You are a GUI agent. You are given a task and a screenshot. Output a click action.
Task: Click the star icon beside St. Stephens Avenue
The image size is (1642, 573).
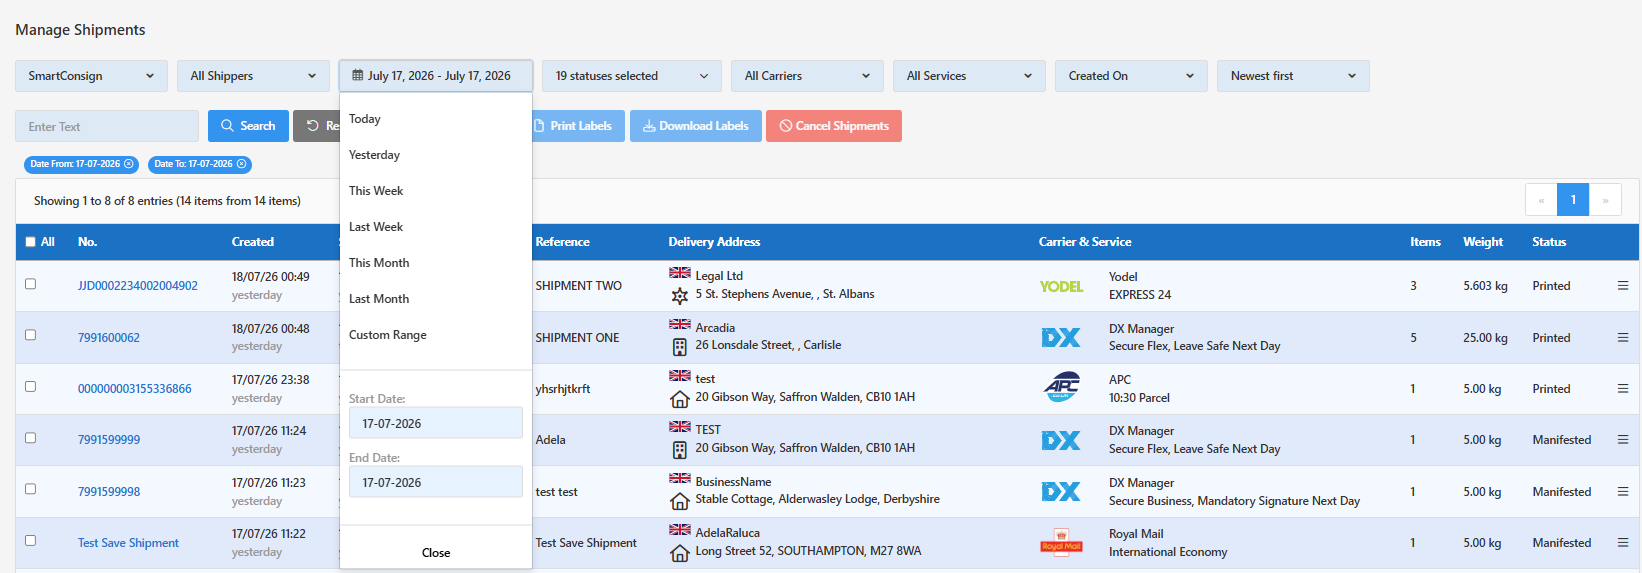[680, 296]
